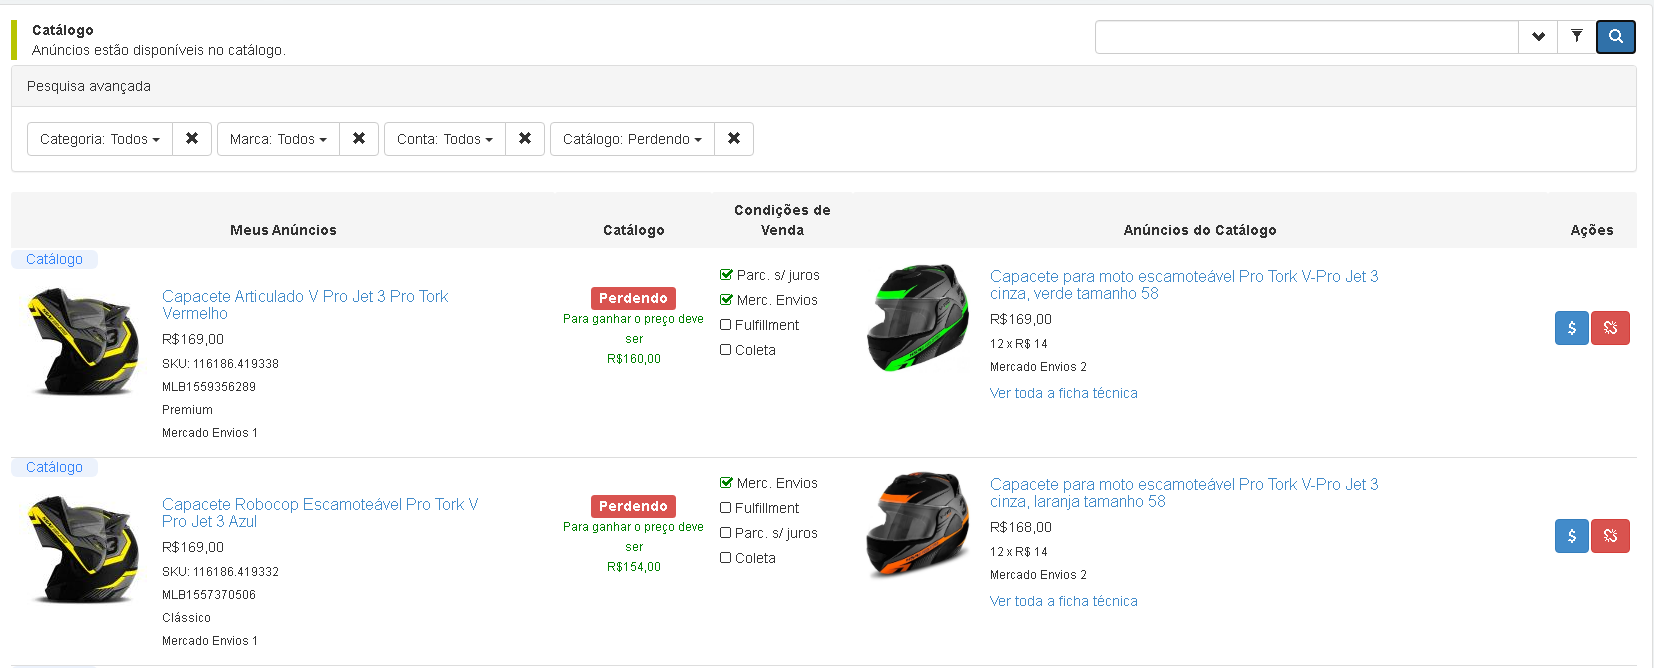The image size is (1654, 668).
Task: Click red unlink button for Vermelho helmet row
Action: pos(1610,328)
